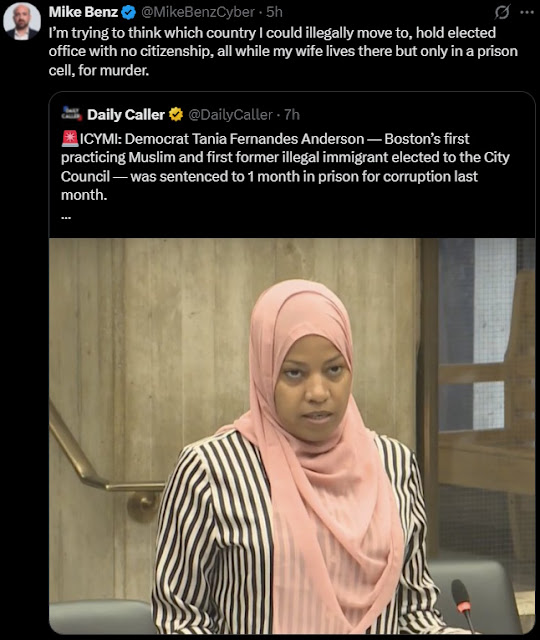This screenshot has height=640, width=540.
Task: Click the microphone in the photo
Action: (463, 604)
